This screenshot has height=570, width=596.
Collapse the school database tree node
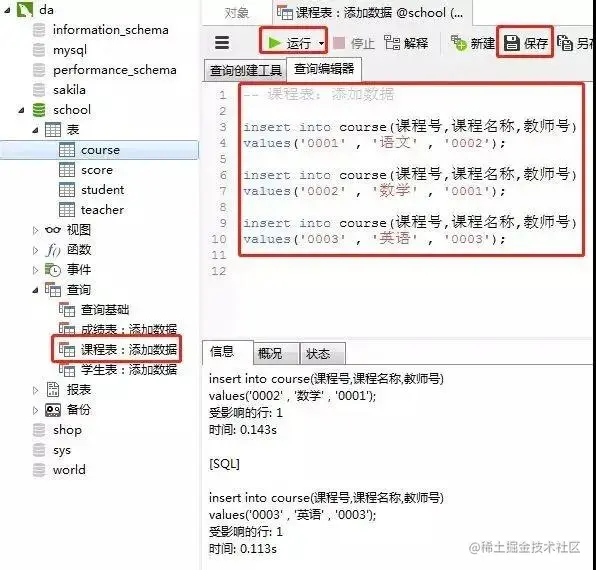pyautogui.click(x=21, y=110)
